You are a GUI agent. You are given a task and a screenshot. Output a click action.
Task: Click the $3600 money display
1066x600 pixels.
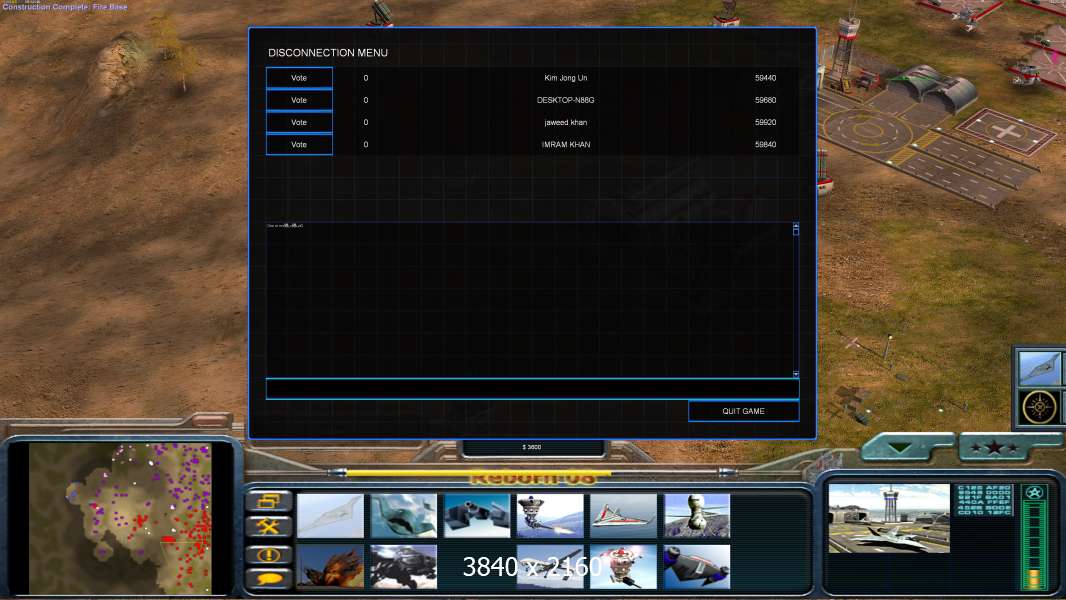pos(532,447)
